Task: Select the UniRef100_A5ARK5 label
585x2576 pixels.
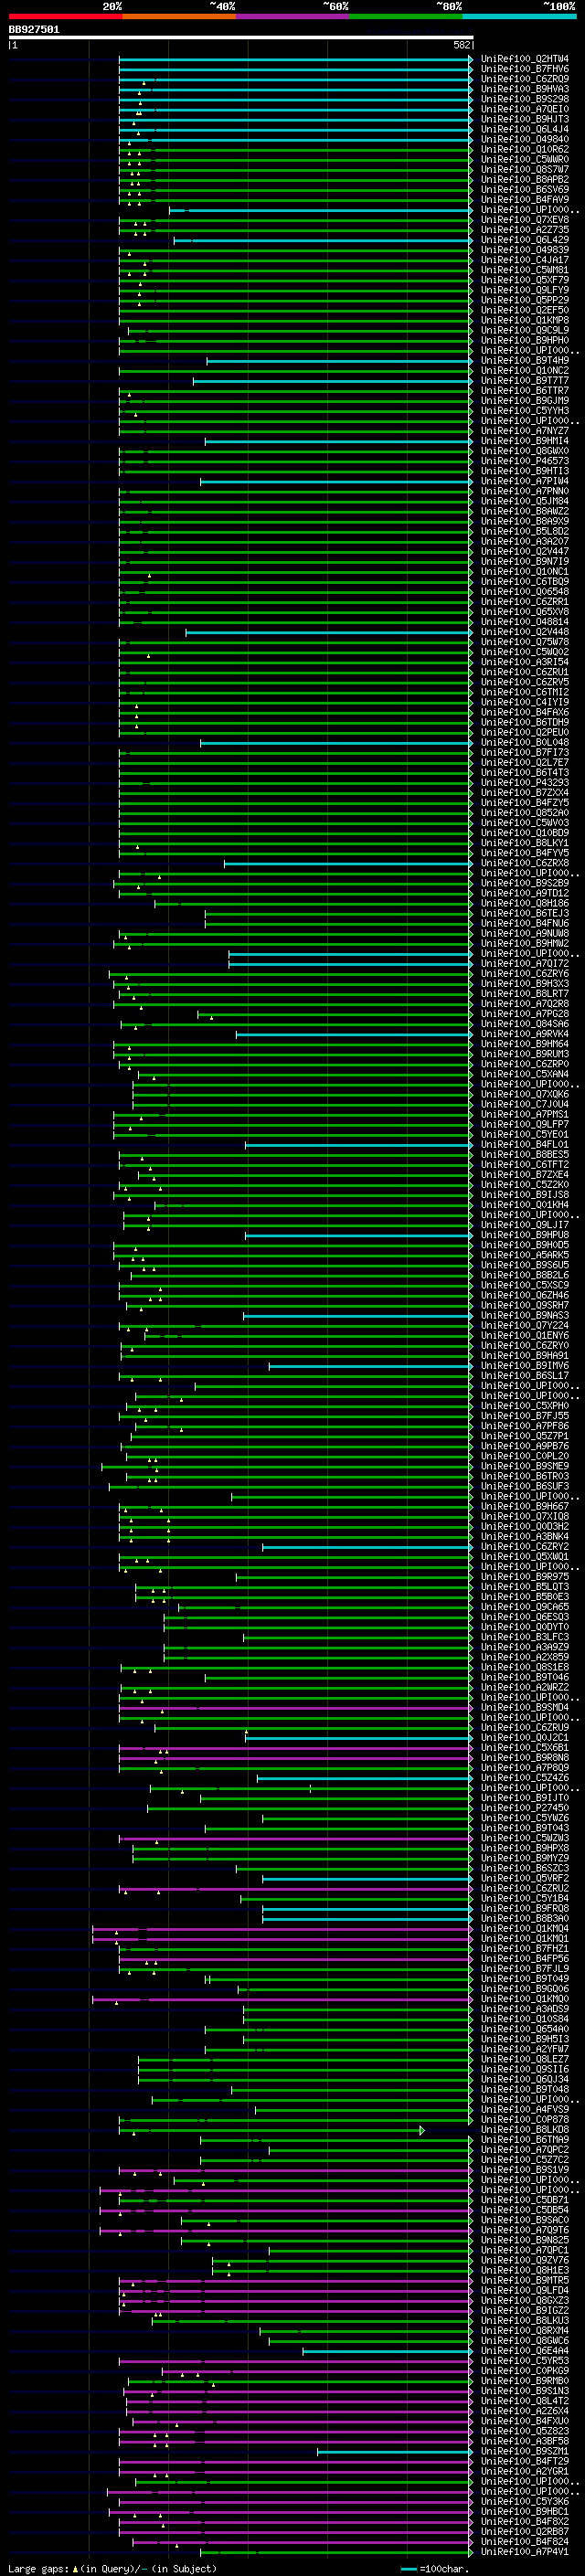Action: tap(525, 1255)
